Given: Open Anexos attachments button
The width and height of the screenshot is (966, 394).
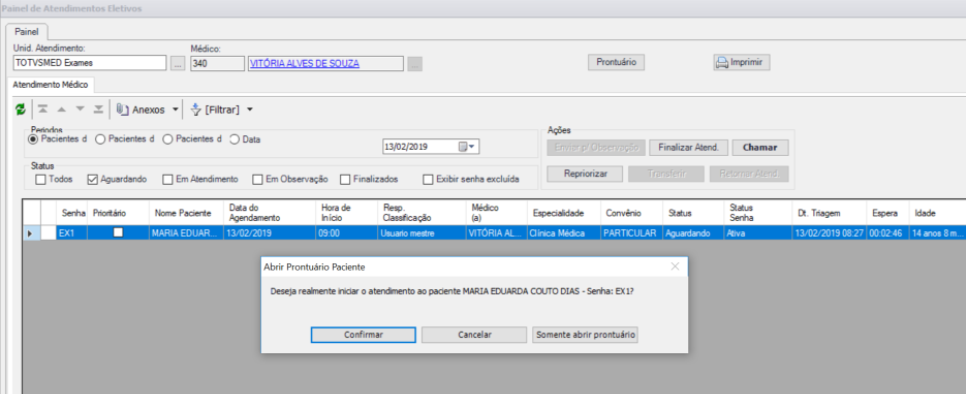Looking at the screenshot, I should [x=140, y=110].
